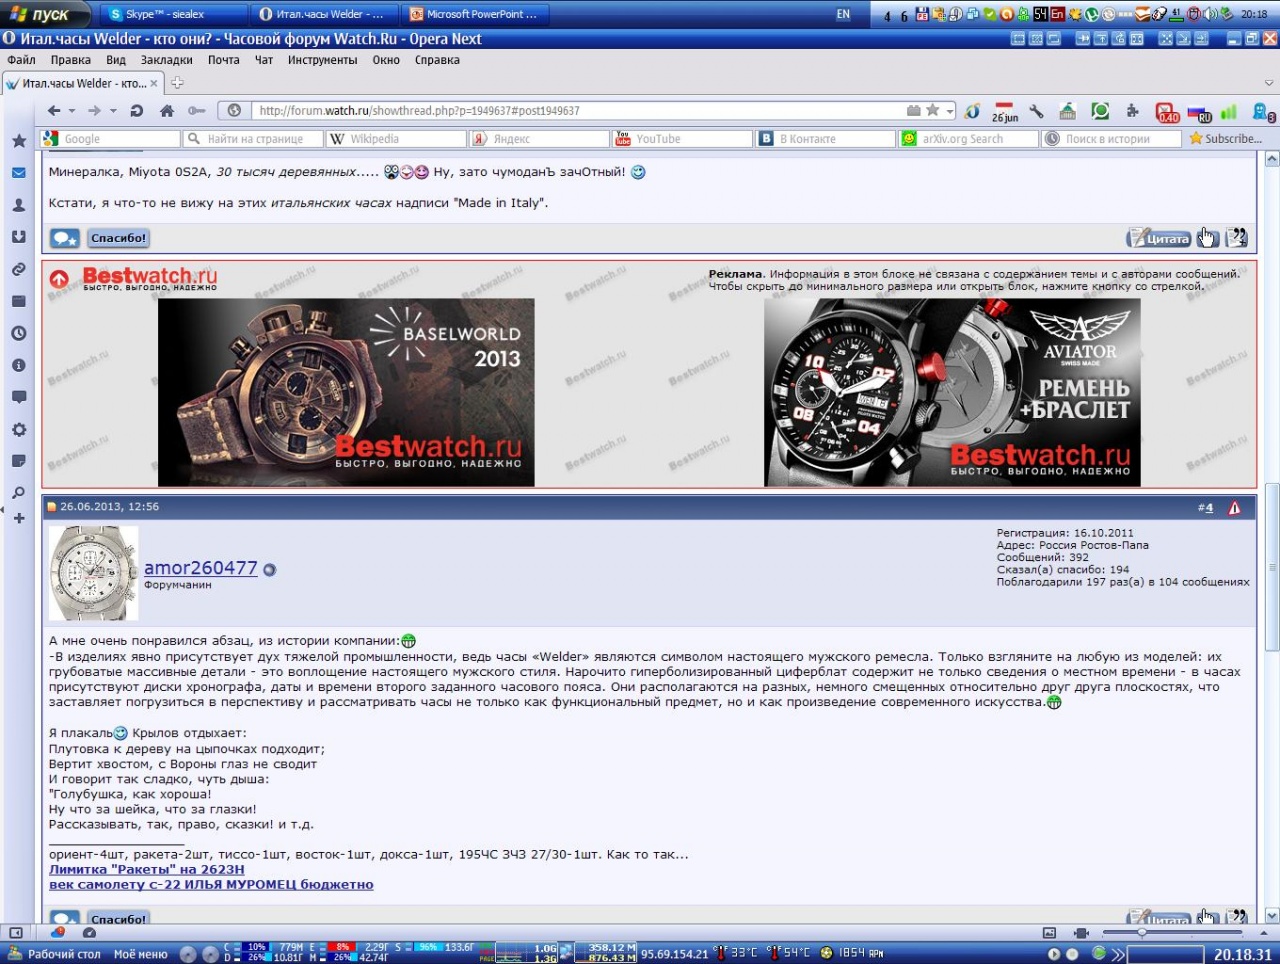Click the Найти на странице search field
Viewport: 1280px width, 964px height.
pyautogui.click(x=253, y=139)
